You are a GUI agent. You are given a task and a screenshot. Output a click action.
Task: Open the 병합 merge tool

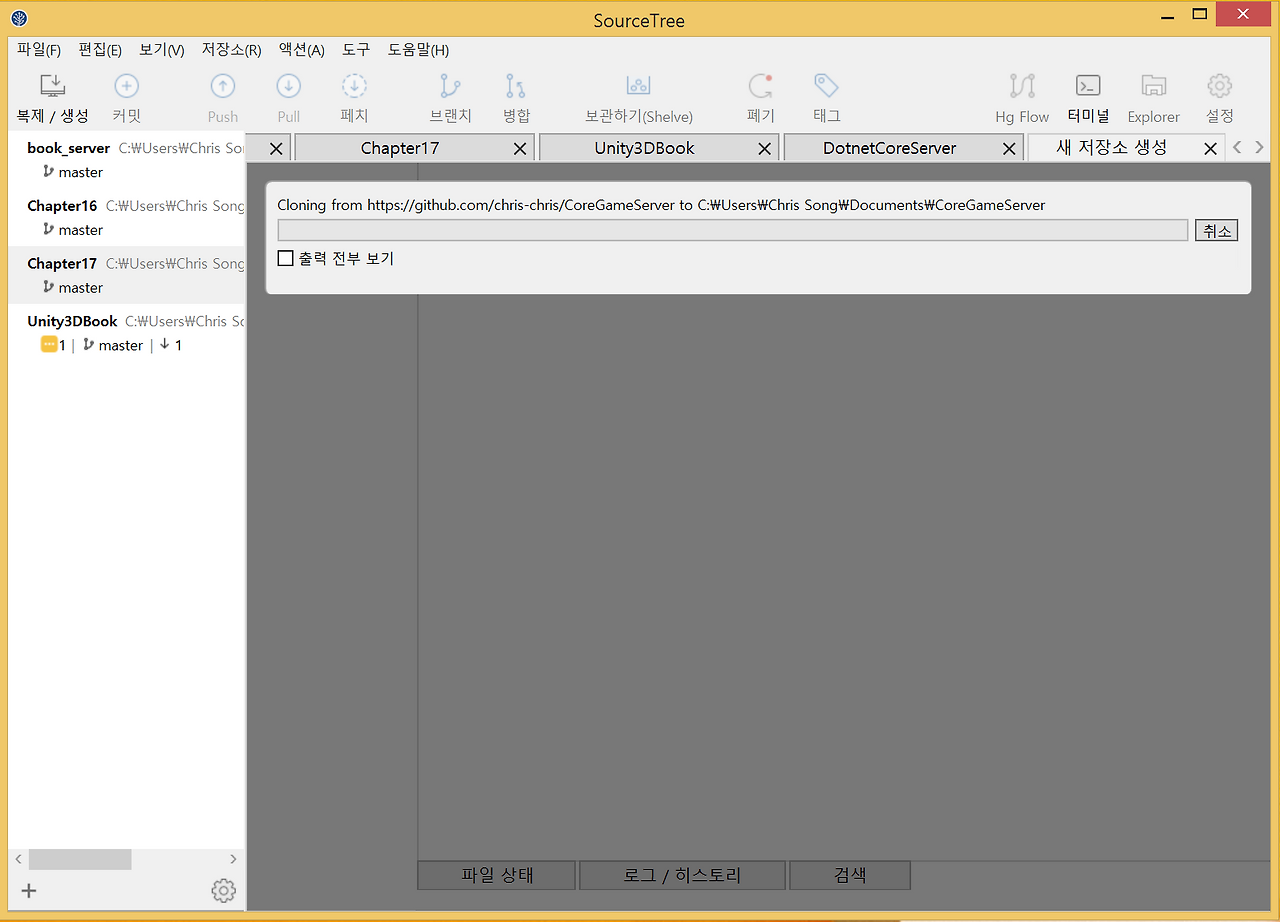pos(516,99)
